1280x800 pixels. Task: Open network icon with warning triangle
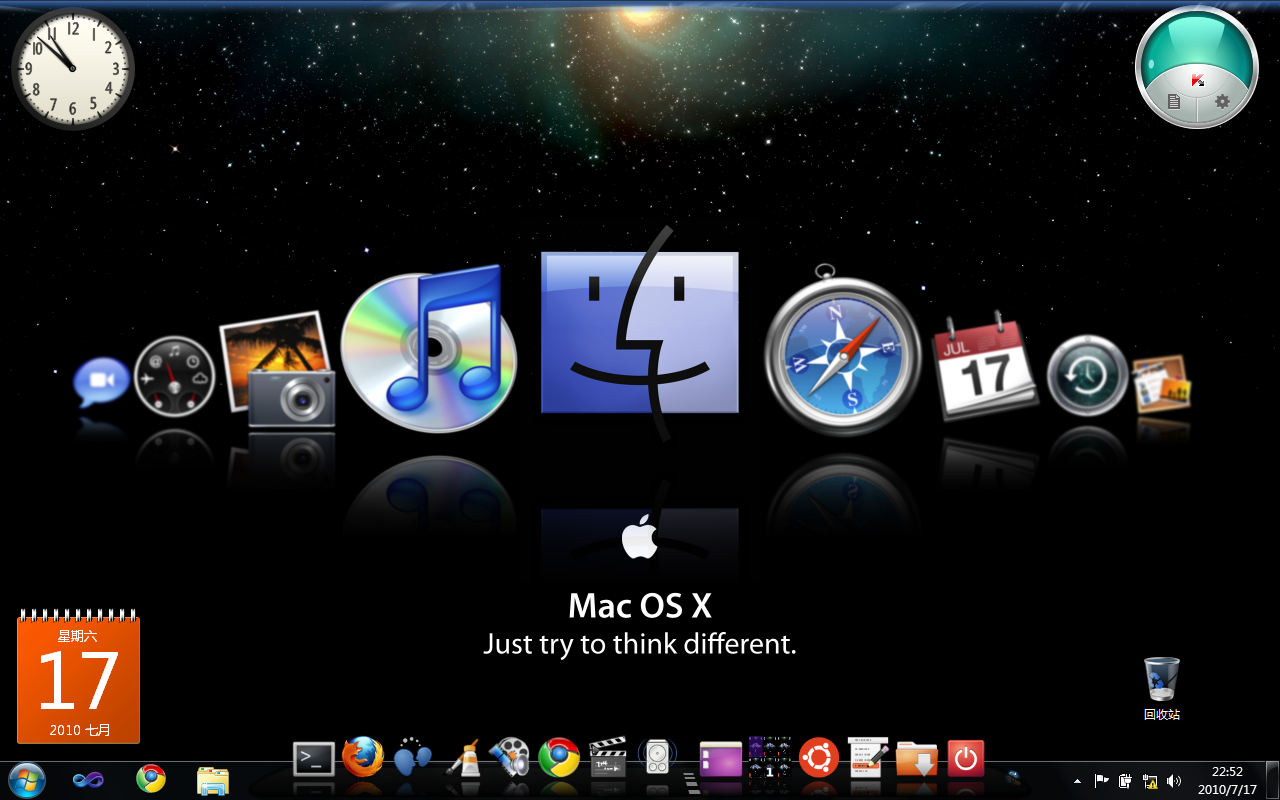pyautogui.click(x=1150, y=781)
